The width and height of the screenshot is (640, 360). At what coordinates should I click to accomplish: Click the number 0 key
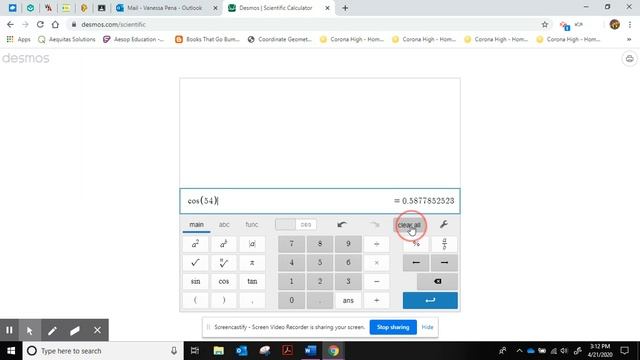pos(291,300)
